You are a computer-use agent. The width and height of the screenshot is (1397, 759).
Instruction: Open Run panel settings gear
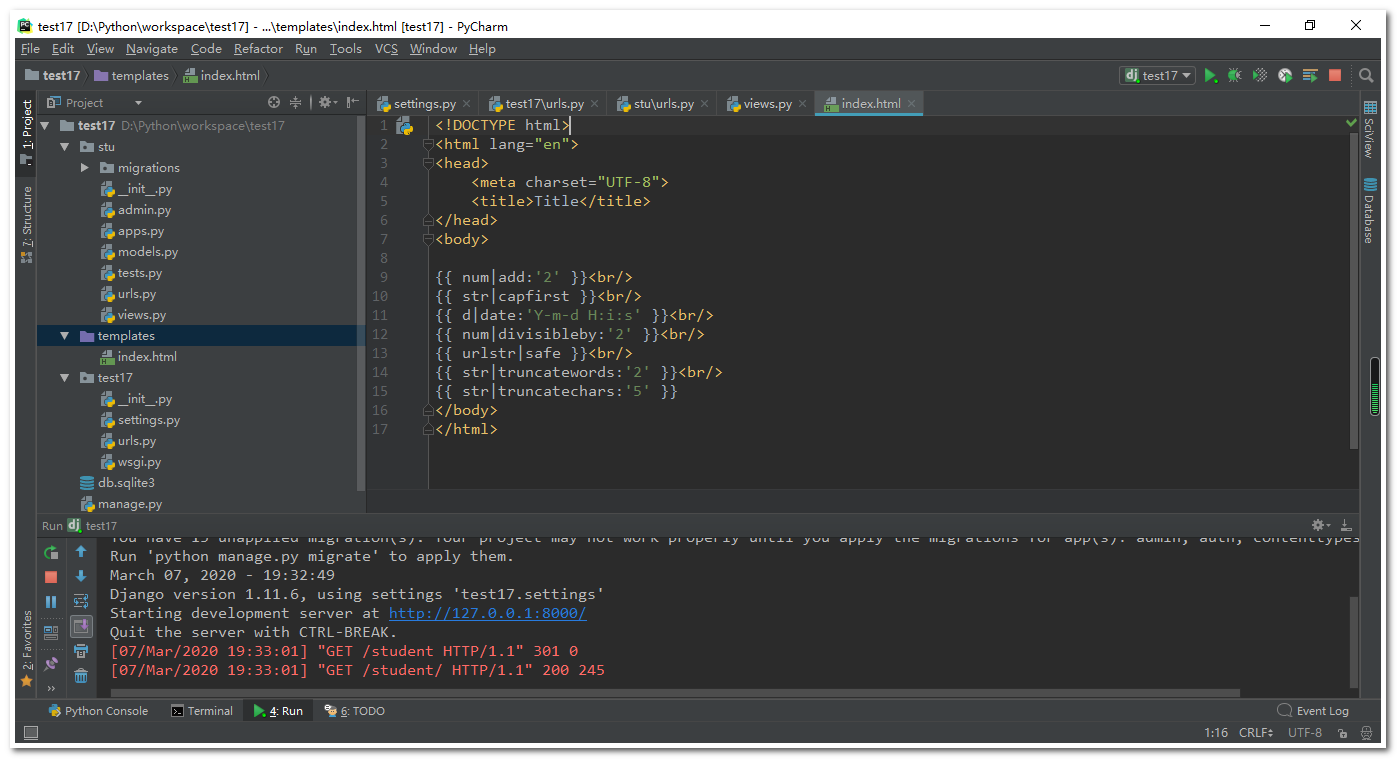[x=1320, y=525]
